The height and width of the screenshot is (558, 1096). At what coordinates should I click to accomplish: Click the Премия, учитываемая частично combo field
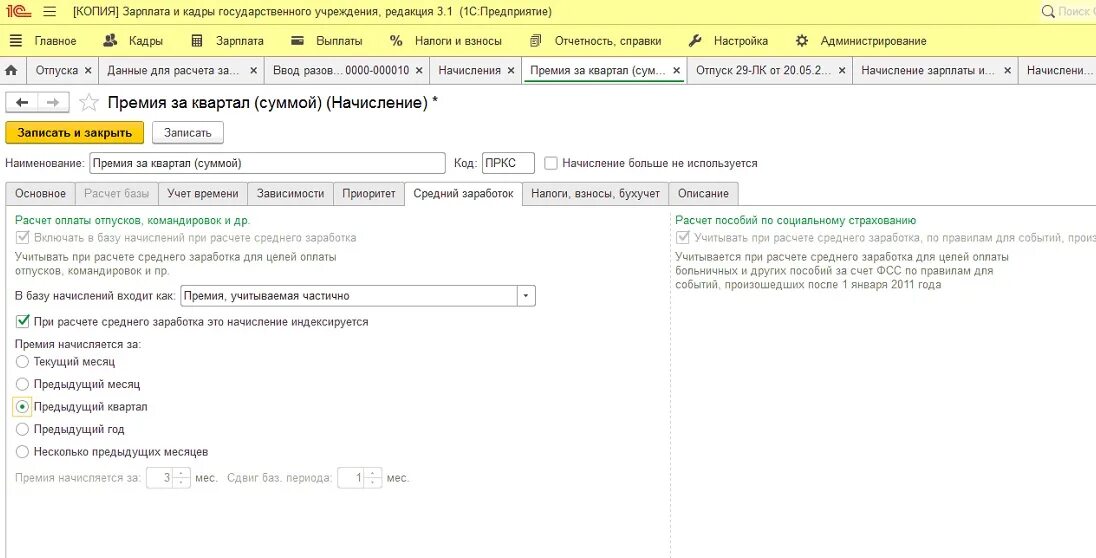tap(349, 296)
